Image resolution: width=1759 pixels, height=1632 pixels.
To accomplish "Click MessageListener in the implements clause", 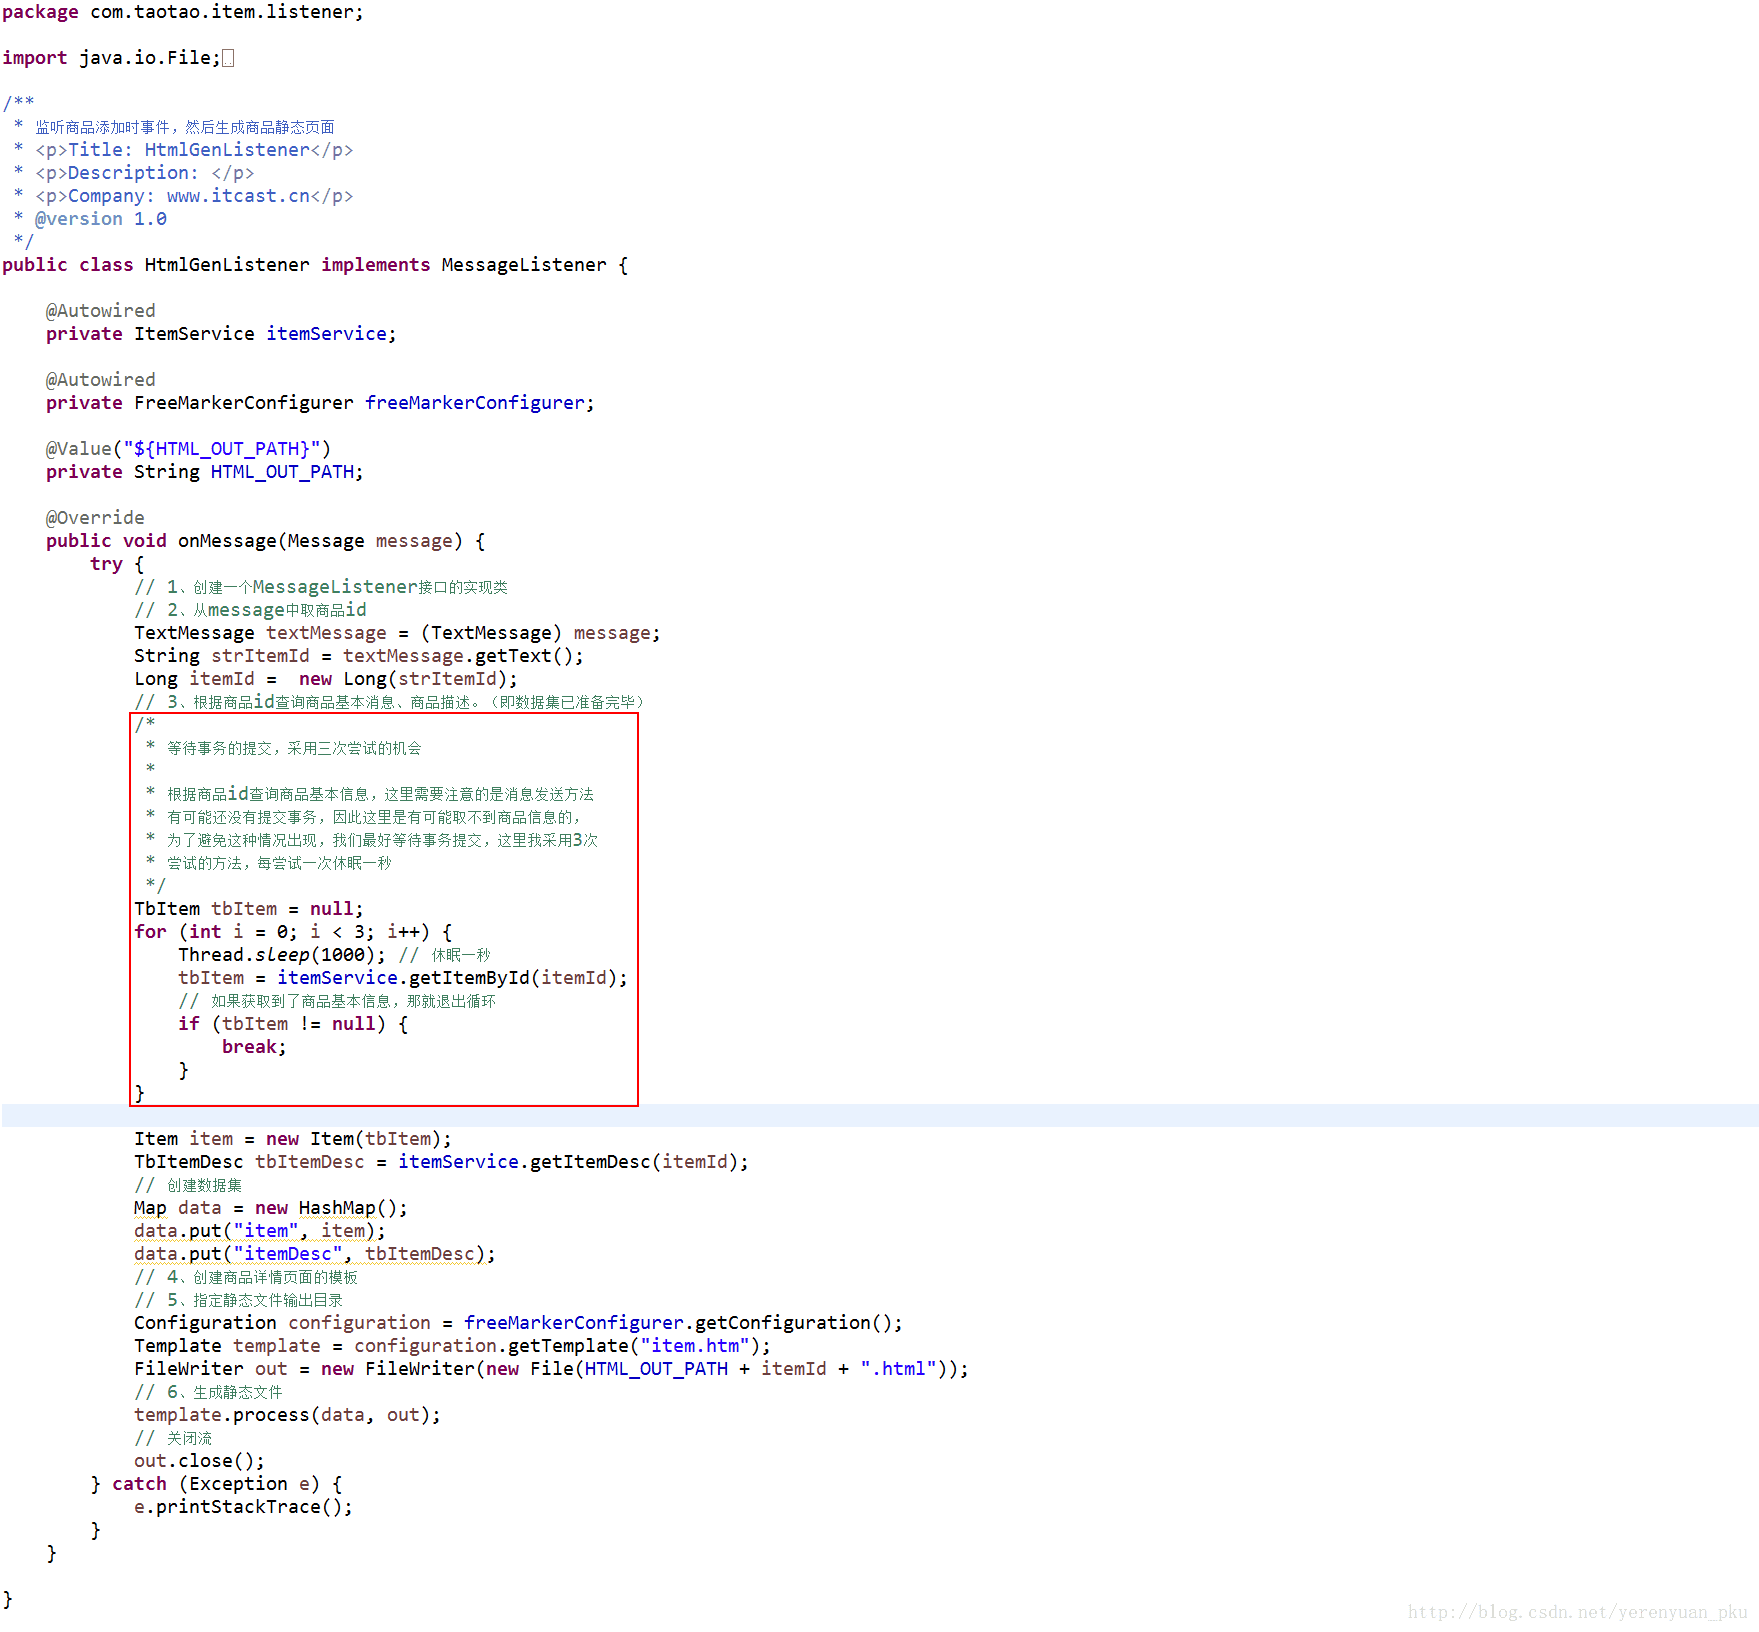I will (x=524, y=265).
